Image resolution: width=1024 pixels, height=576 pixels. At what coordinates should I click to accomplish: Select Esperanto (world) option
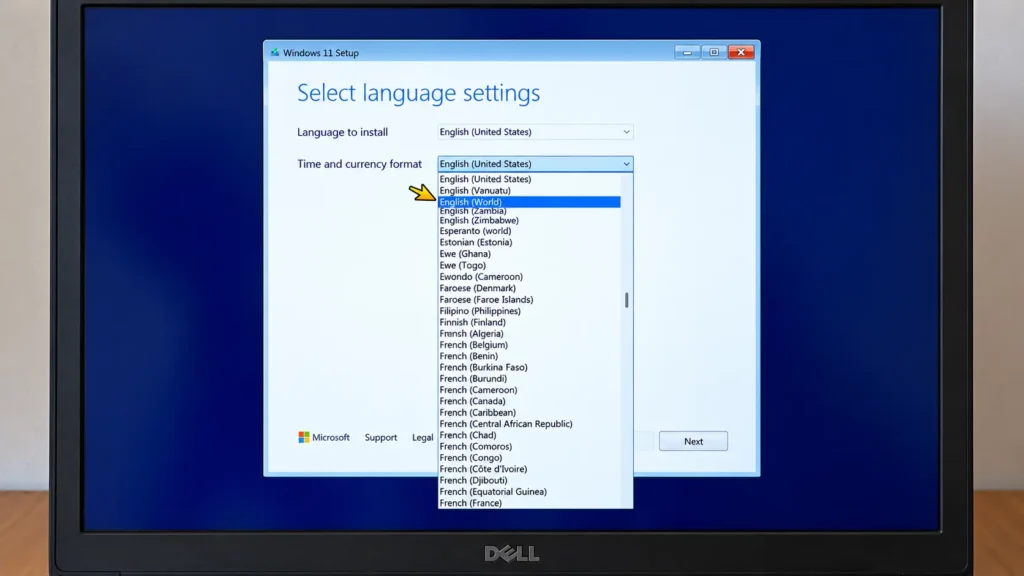(529, 231)
